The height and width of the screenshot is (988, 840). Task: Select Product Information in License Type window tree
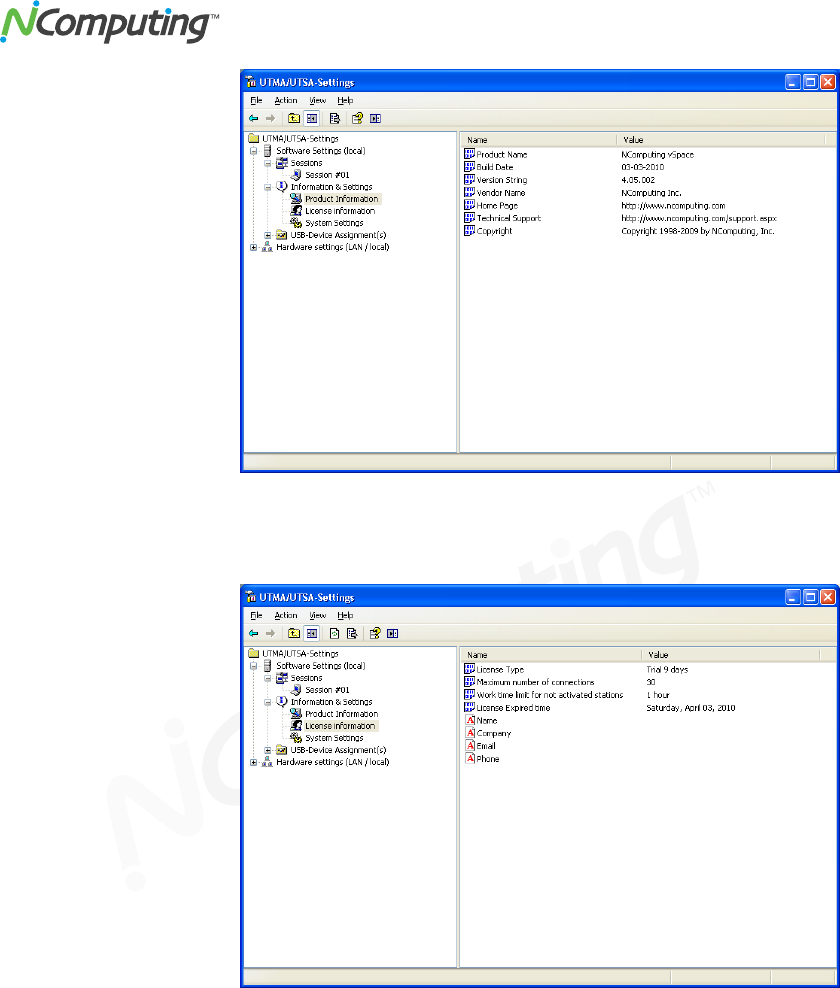342,714
